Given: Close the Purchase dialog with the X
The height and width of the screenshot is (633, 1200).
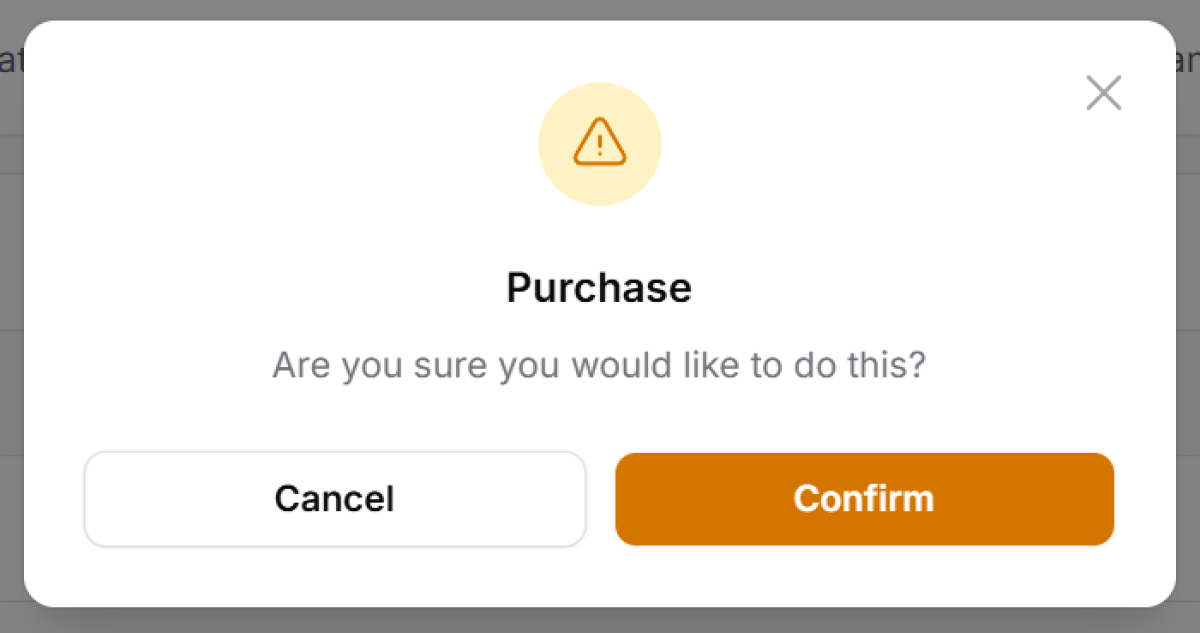Looking at the screenshot, I should [x=1103, y=93].
